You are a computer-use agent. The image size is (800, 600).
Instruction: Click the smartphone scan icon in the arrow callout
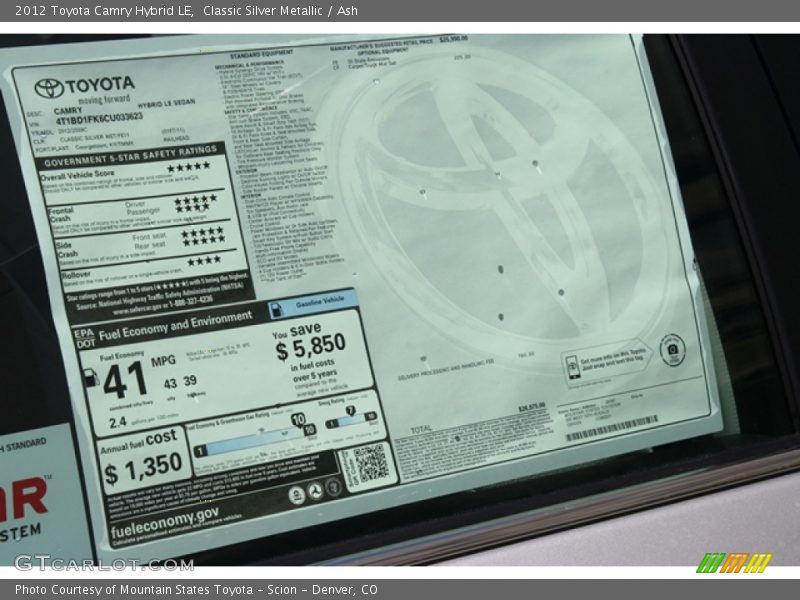pyautogui.click(x=573, y=368)
